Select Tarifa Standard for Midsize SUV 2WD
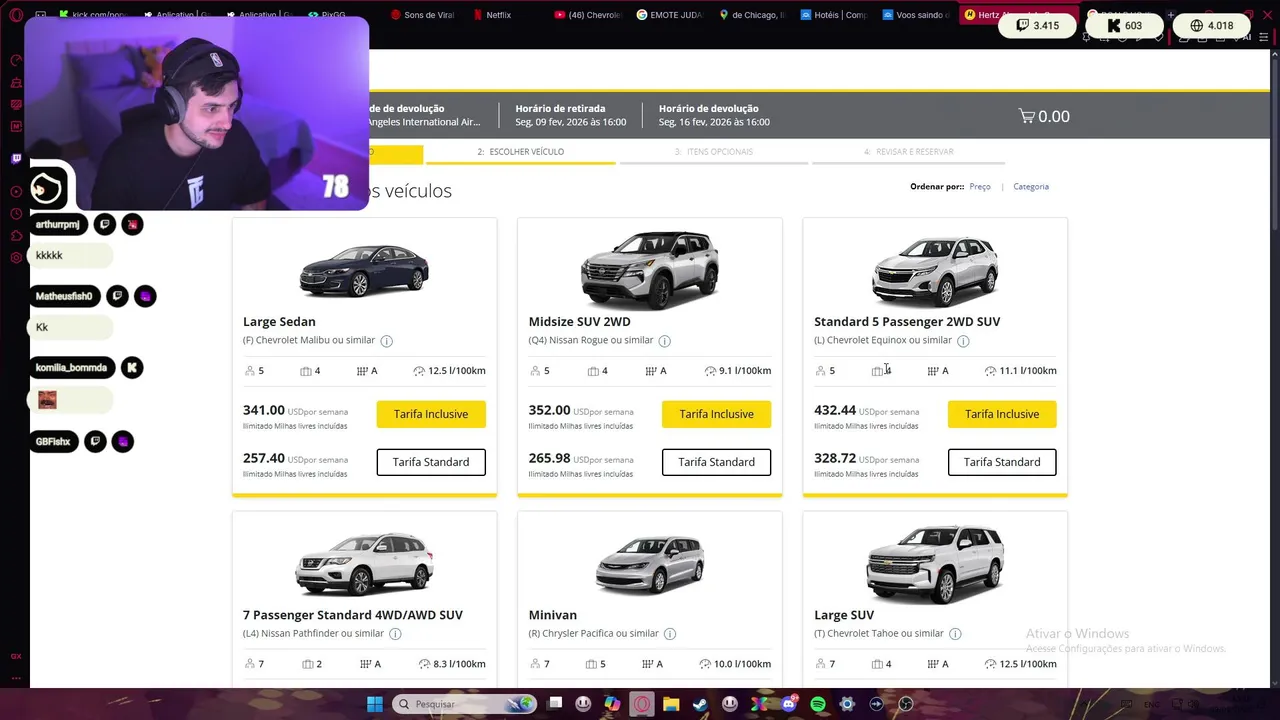Screen dimensions: 1280x720 (x=716, y=462)
